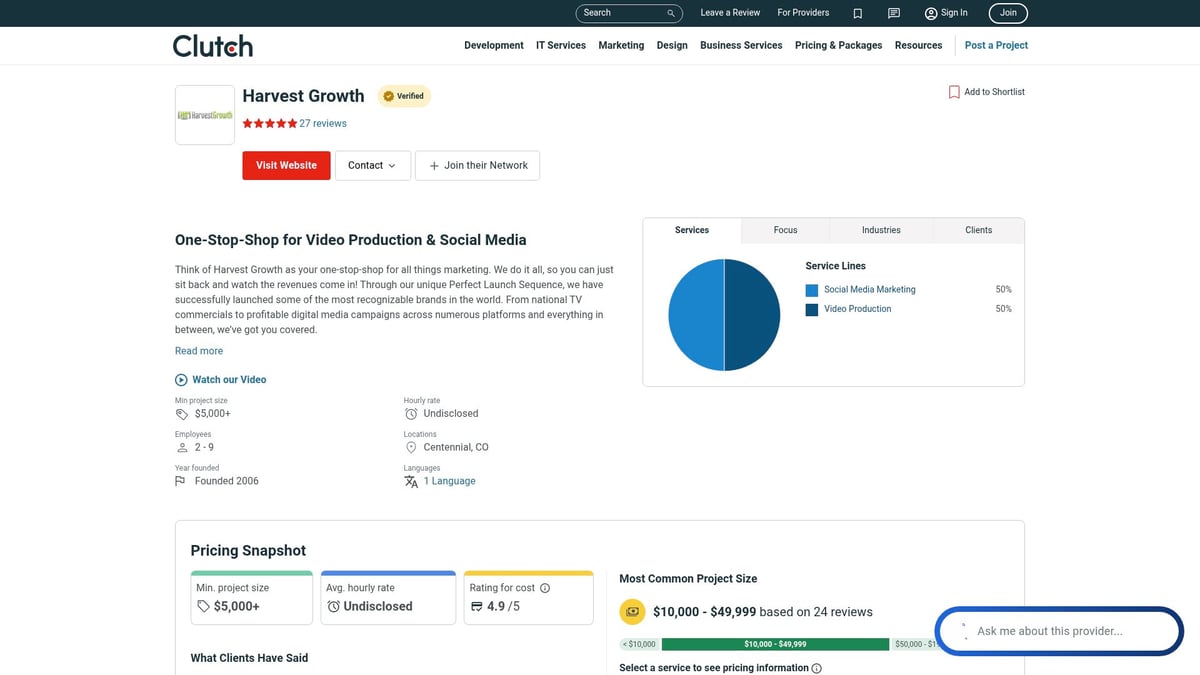Open the Marketing menu in the navigation

[x=621, y=45]
